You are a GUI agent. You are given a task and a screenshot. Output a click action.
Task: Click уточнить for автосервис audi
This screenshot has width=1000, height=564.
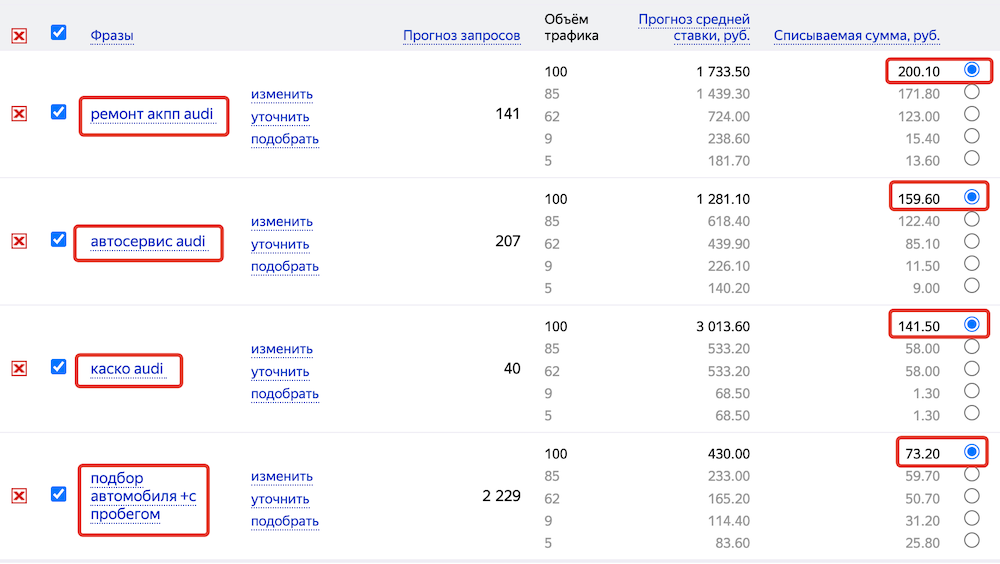click(280, 244)
